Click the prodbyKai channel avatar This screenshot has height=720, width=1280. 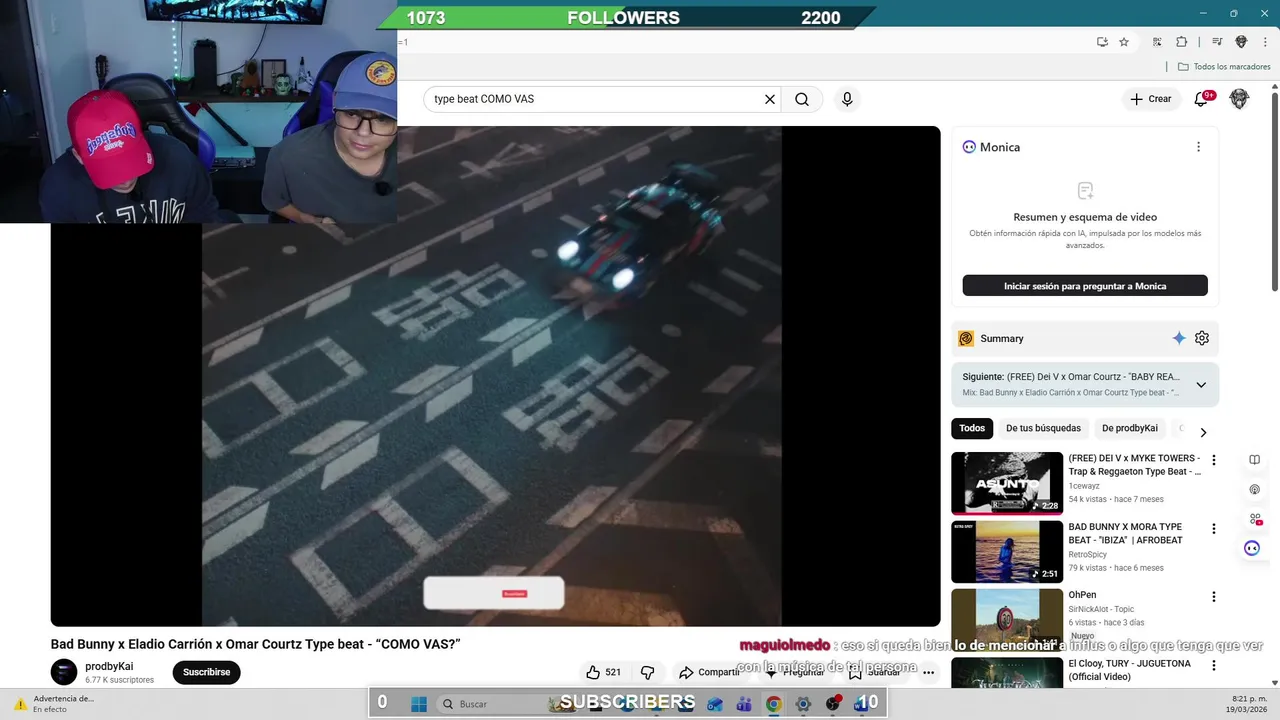tap(64, 672)
